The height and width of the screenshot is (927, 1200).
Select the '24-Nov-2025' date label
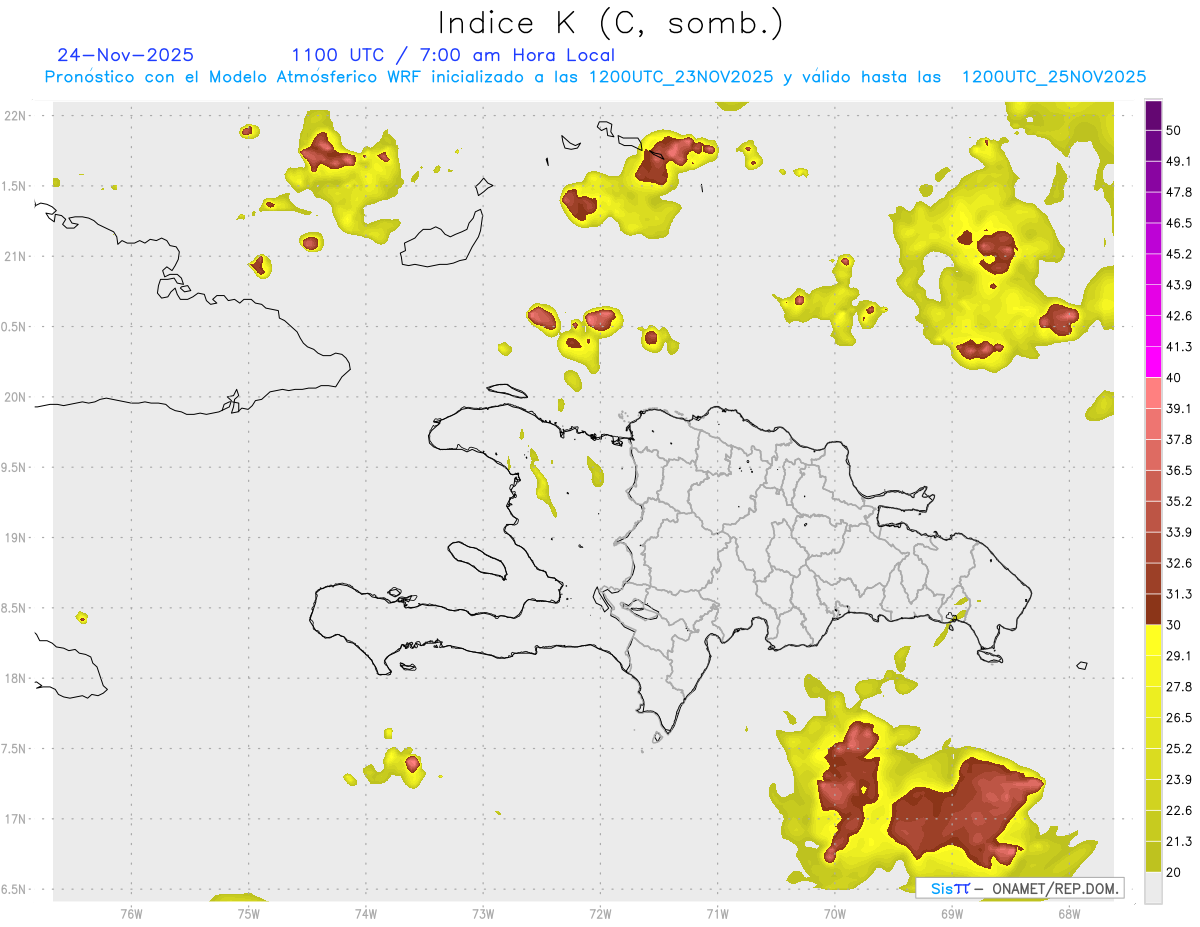click(x=126, y=55)
